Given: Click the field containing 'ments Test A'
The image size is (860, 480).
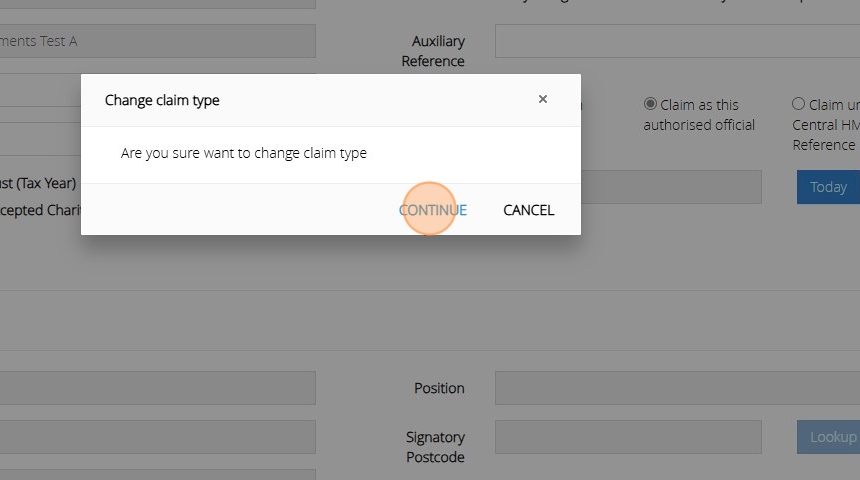Looking at the screenshot, I should click(x=157, y=41).
